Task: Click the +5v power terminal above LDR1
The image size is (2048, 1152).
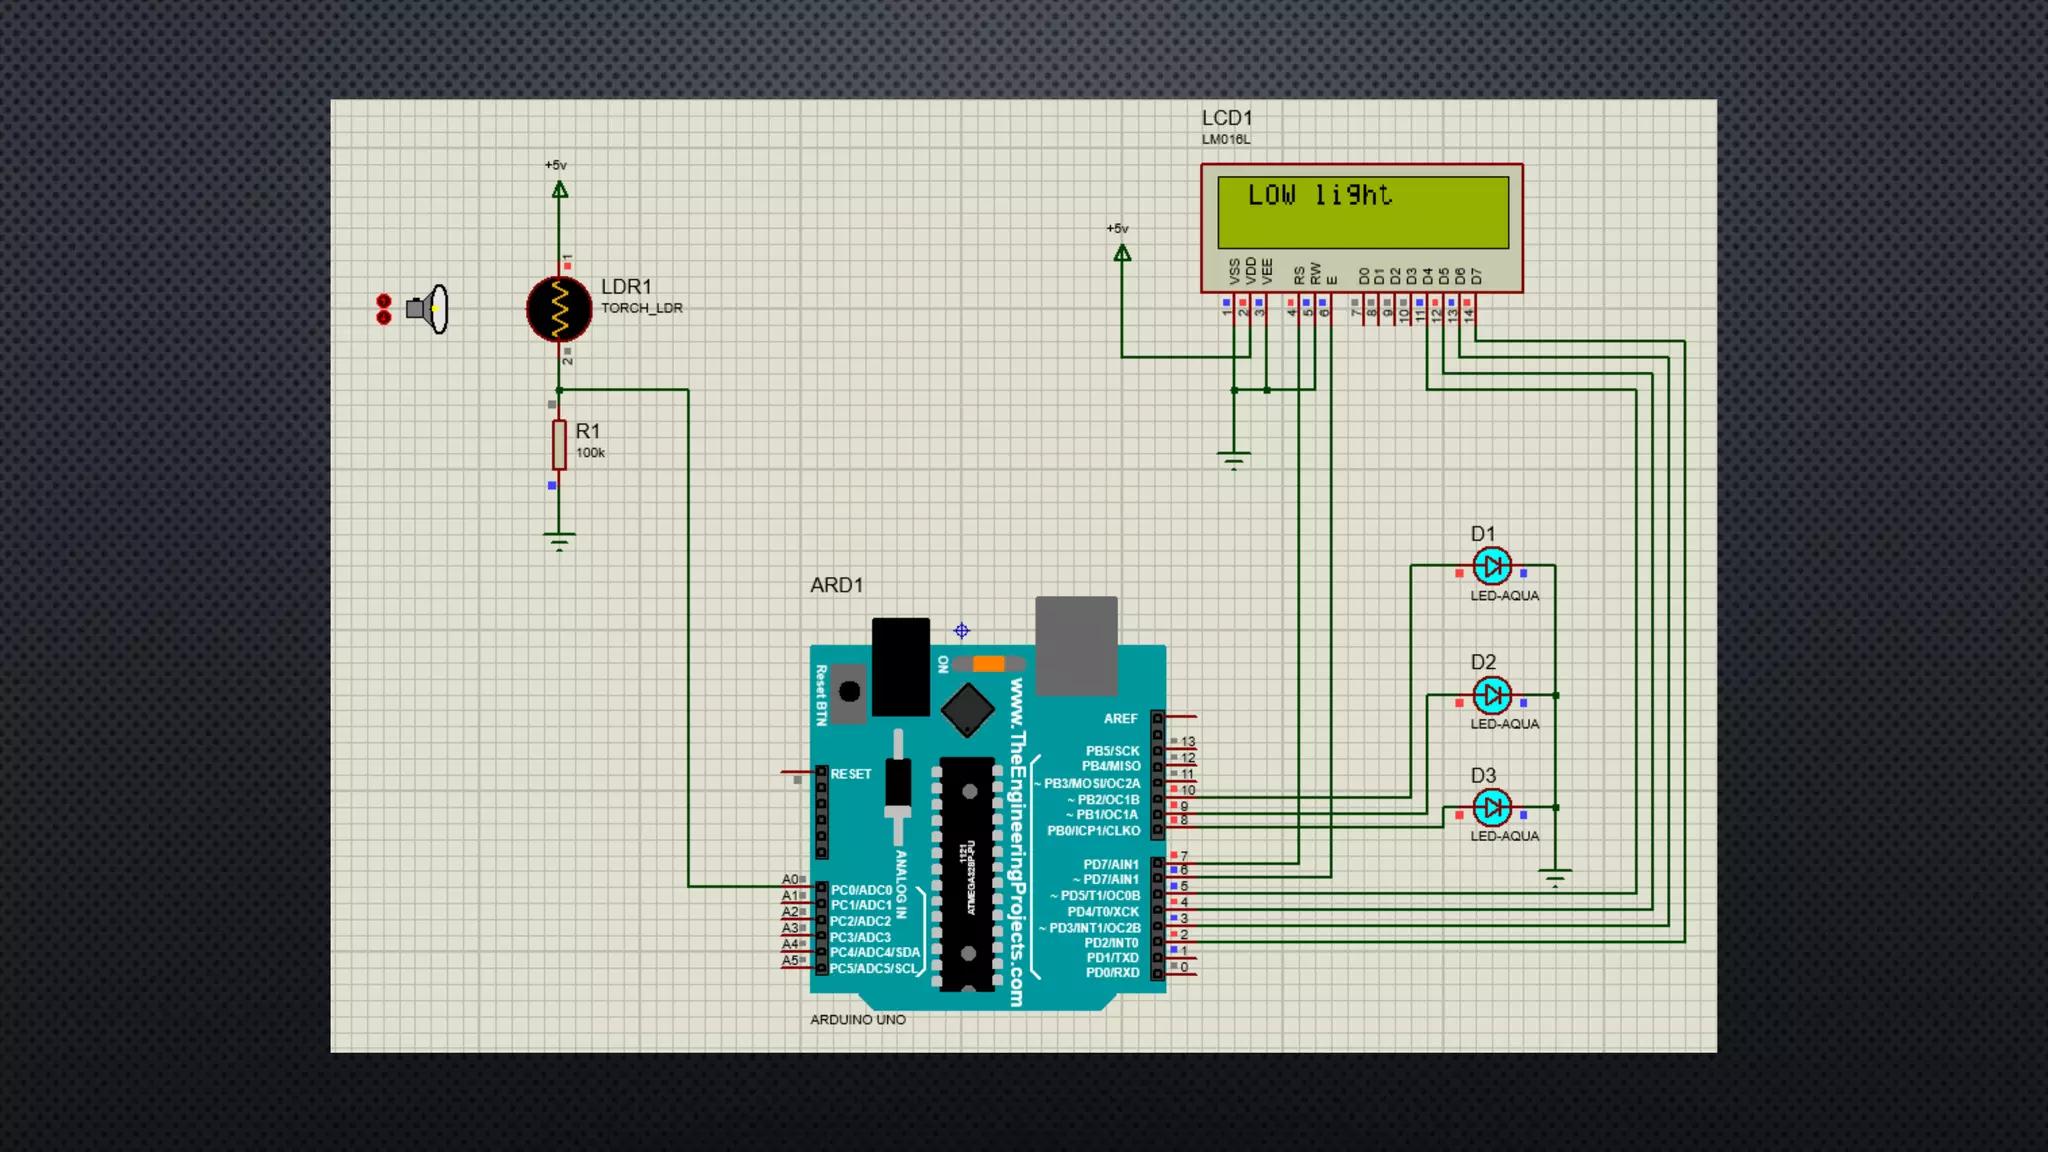Action: click(x=560, y=189)
